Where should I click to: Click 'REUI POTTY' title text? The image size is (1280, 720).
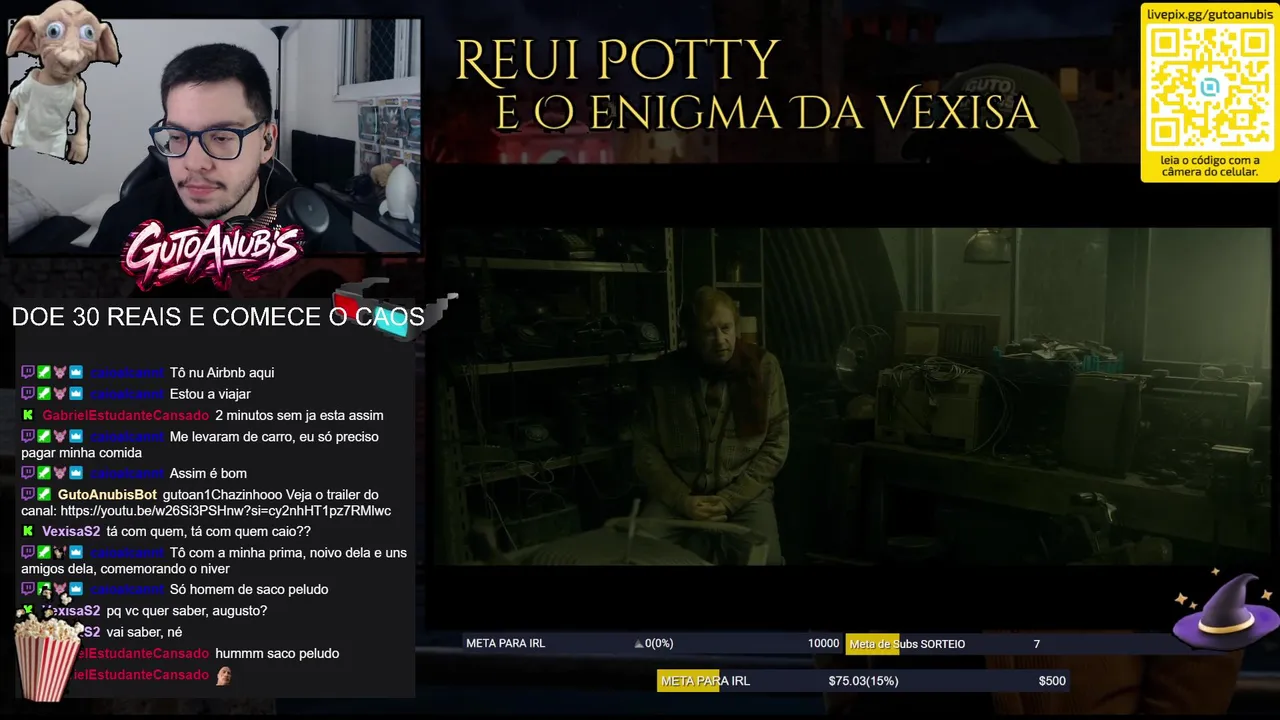pyautogui.click(x=617, y=62)
